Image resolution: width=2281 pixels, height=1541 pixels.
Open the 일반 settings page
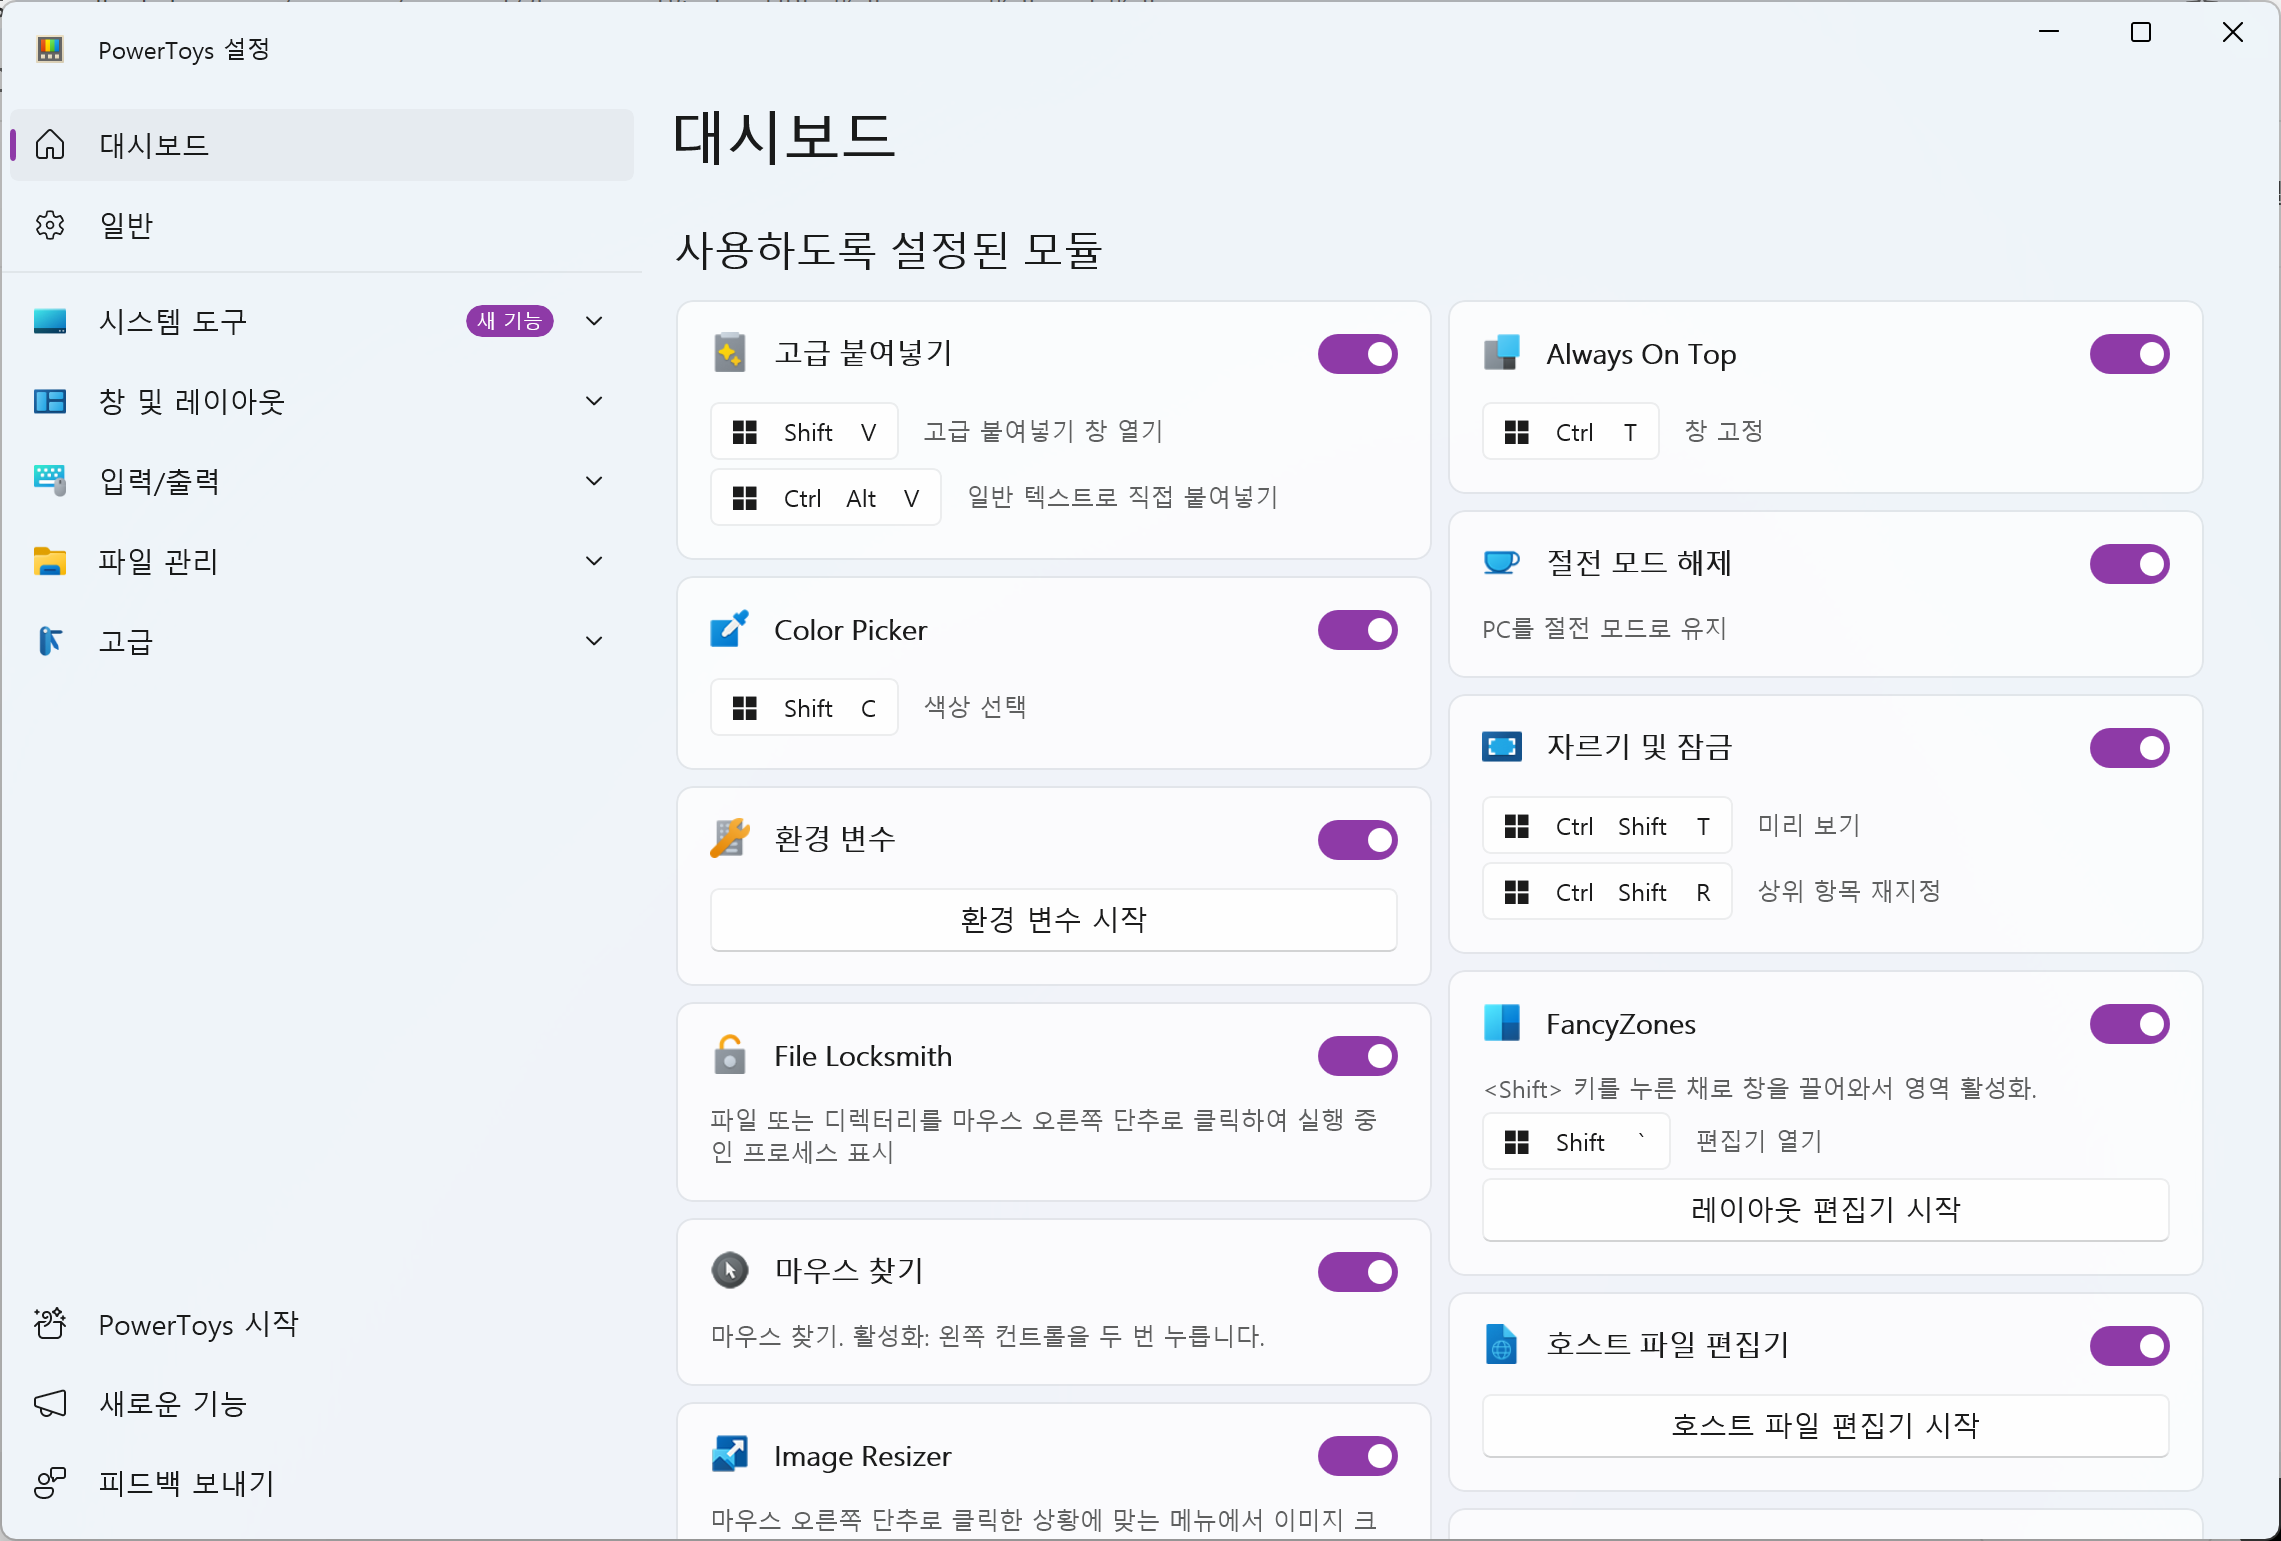125,225
